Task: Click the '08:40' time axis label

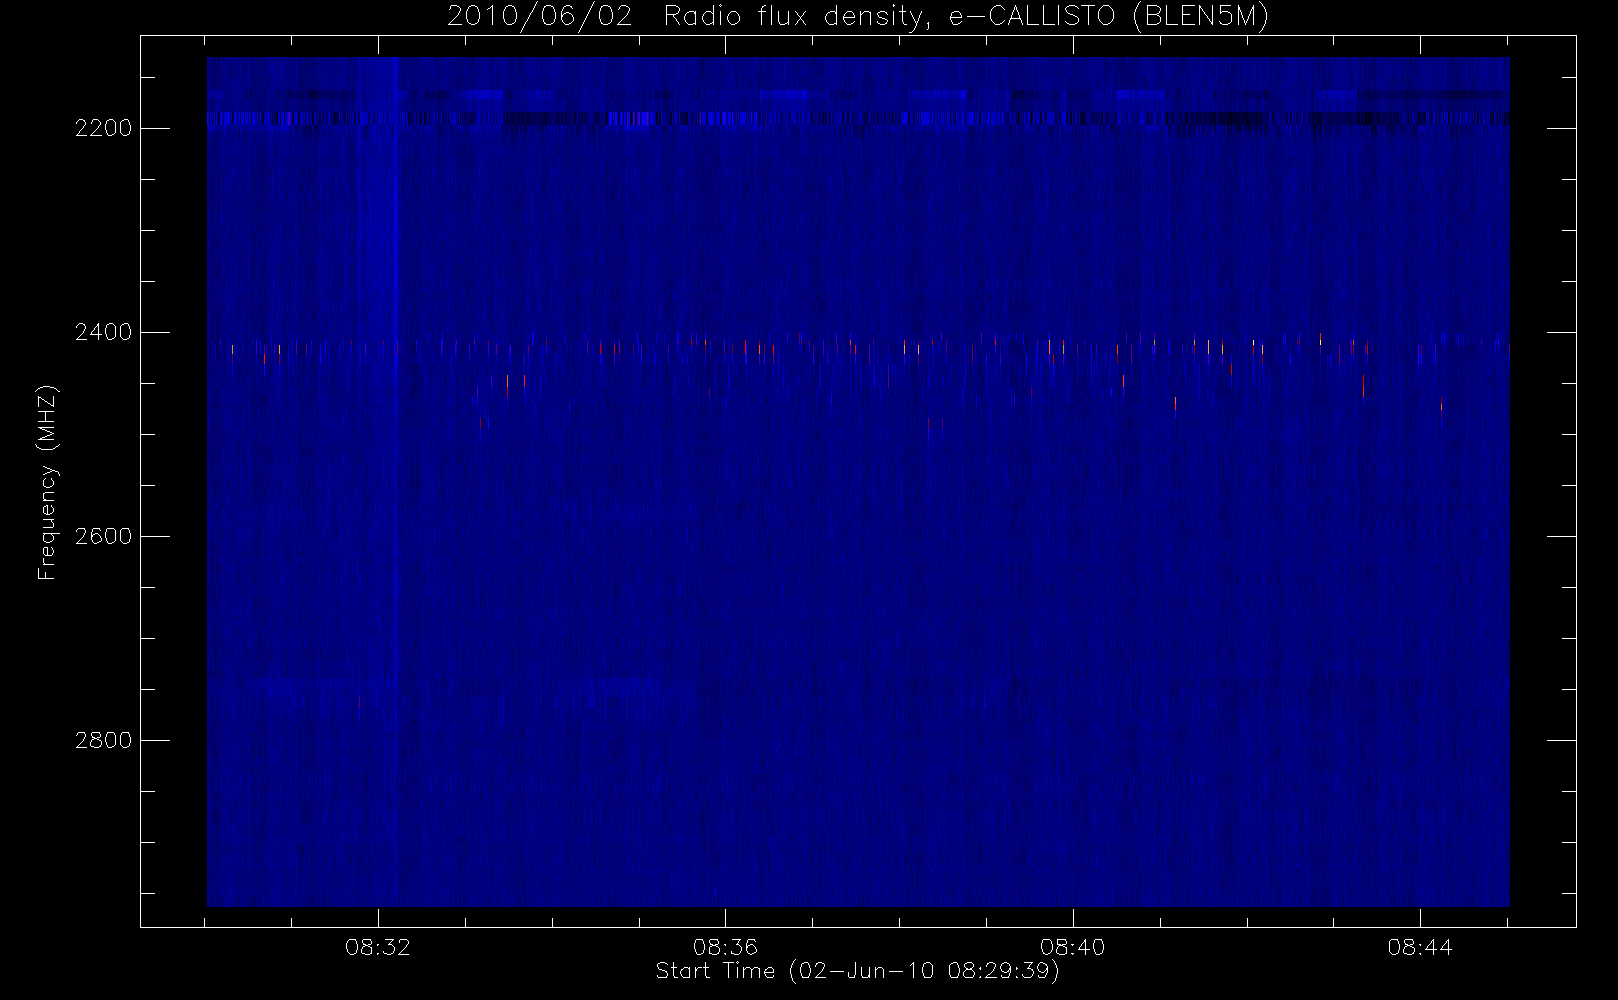Action: (1072, 947)
